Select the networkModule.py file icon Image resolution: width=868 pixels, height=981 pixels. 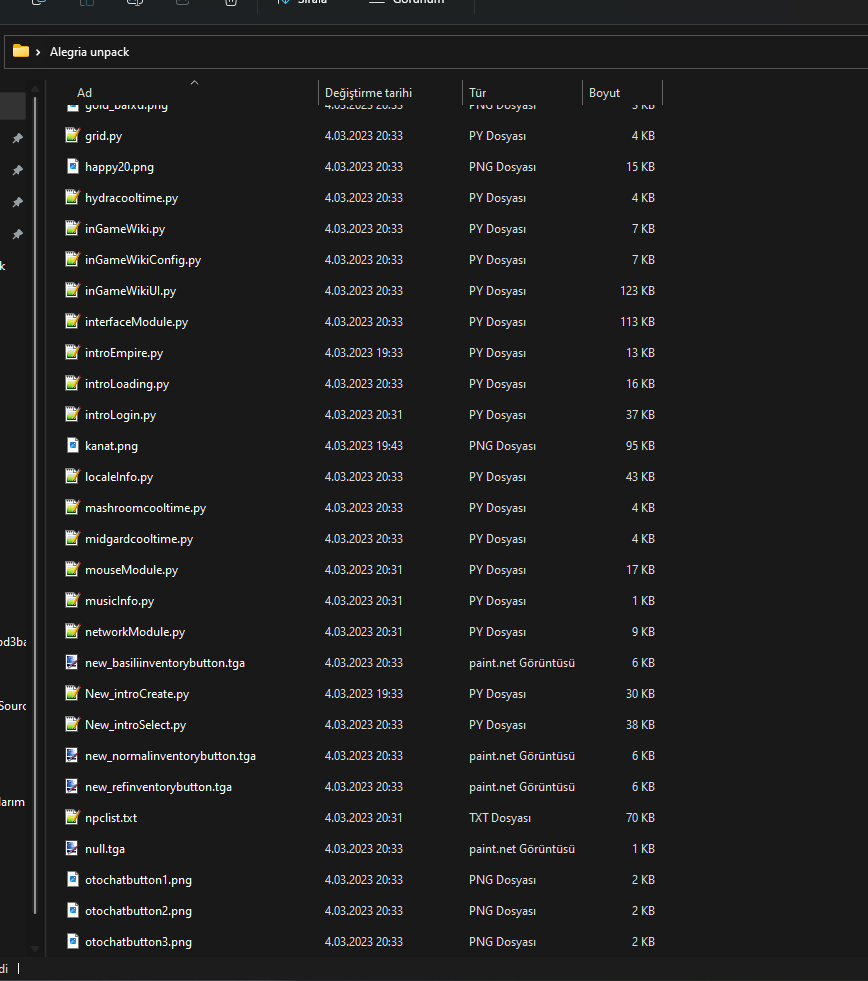(73, 631)
